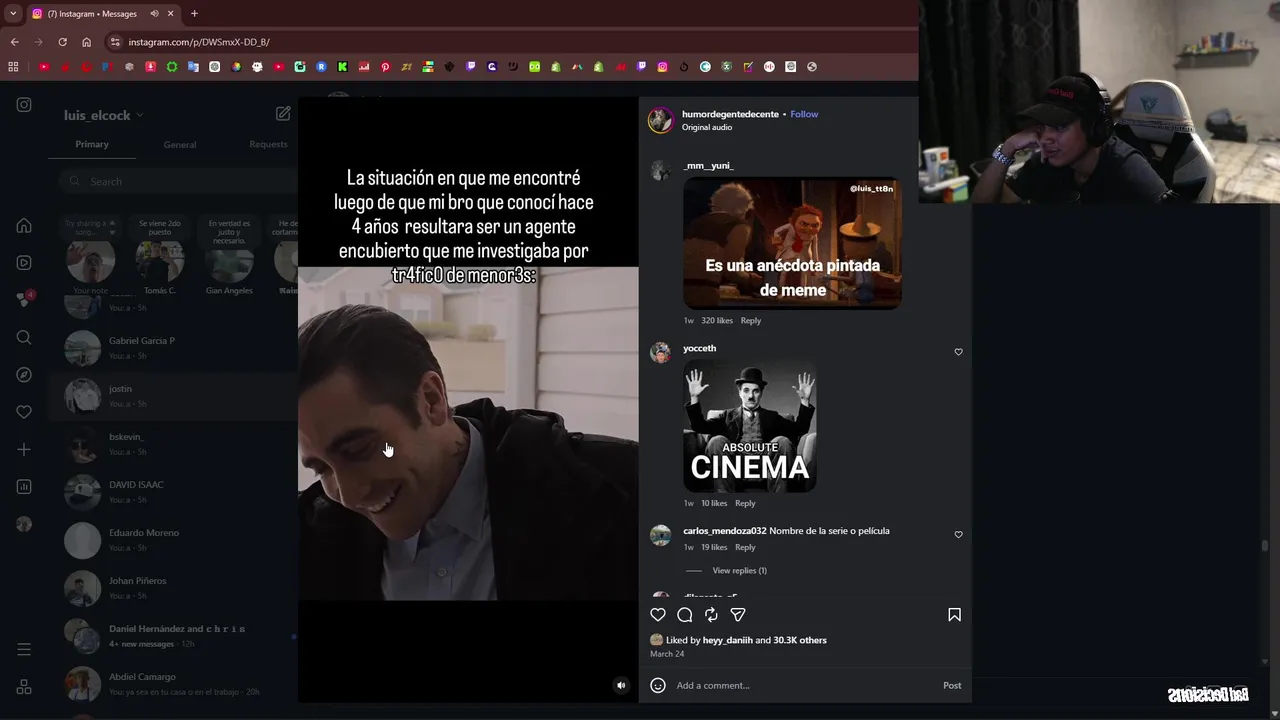Expand the luis_elcock account switcher
This screenshot has width=1280, height=720.
click(x=104, y=115)
